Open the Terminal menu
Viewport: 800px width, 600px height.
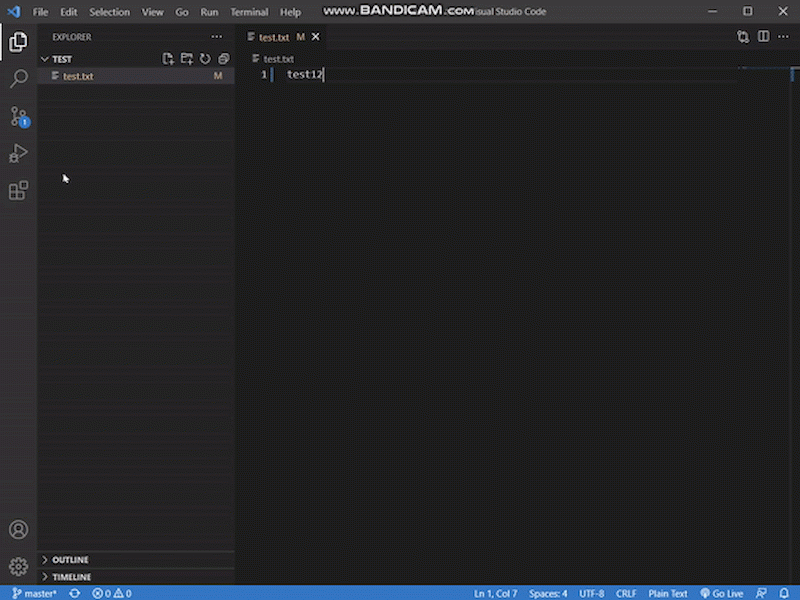pyautogui.click(x=249, y=11)
